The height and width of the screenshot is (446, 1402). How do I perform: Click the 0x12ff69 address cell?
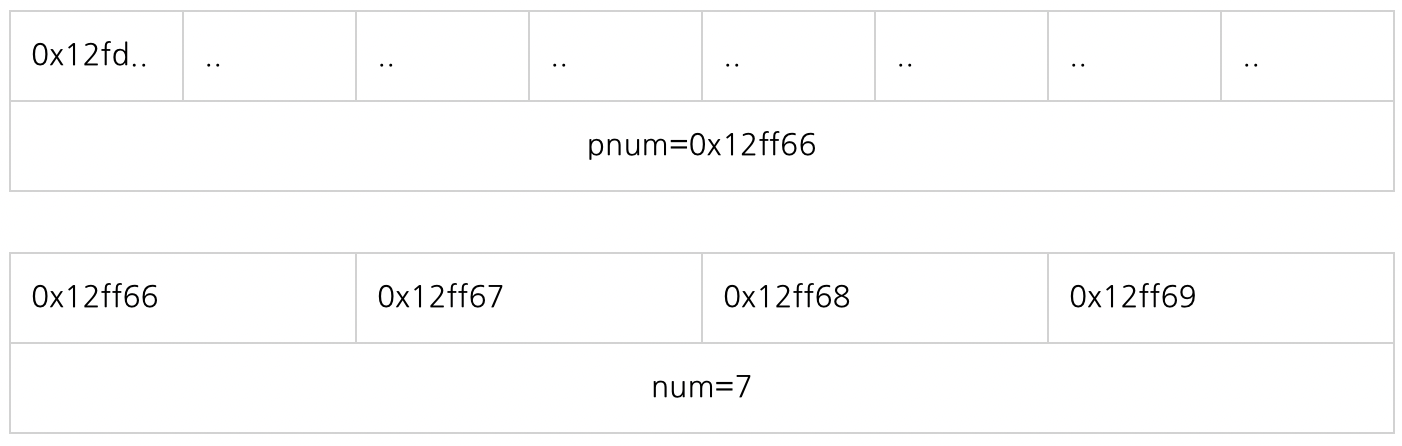(1221, 298)
